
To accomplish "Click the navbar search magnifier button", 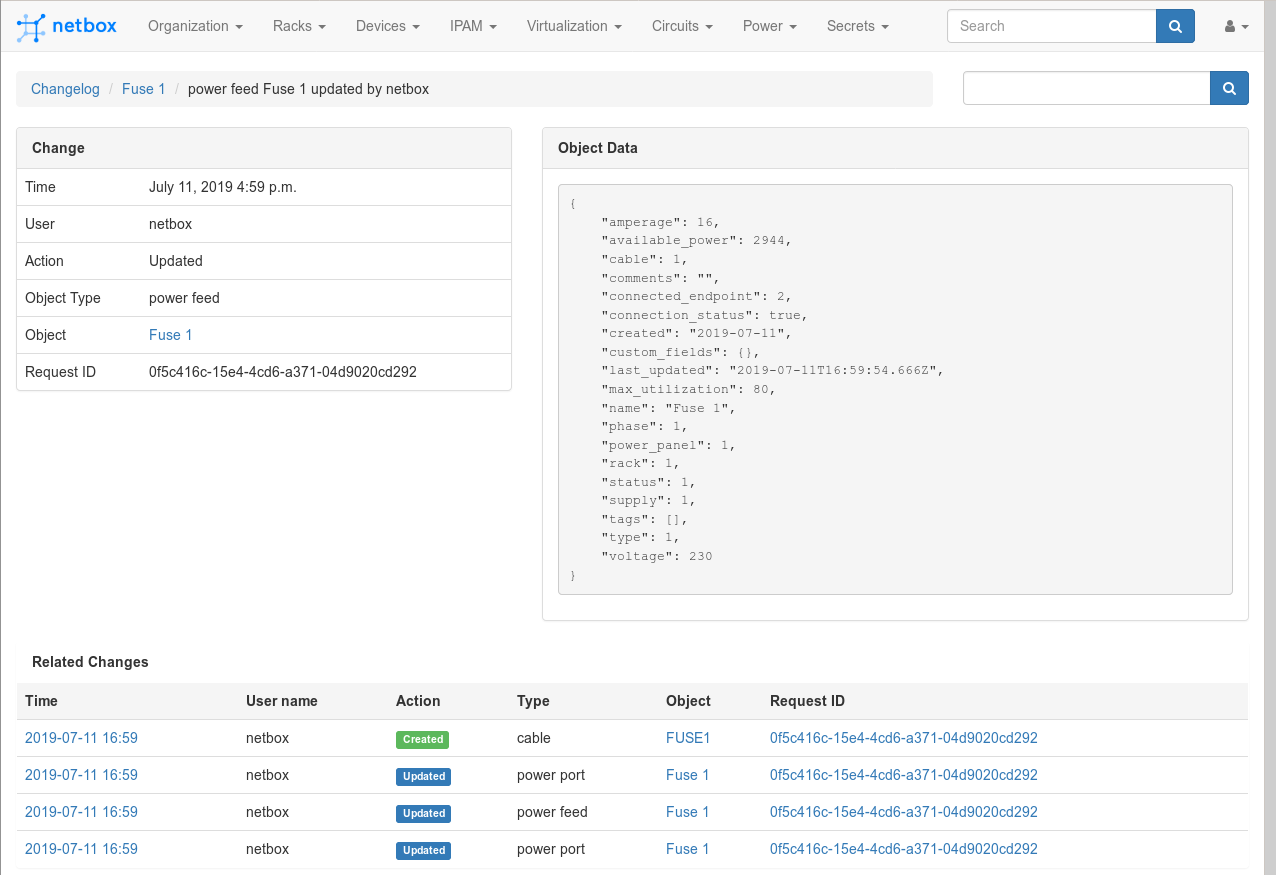I will (1175, 26).
